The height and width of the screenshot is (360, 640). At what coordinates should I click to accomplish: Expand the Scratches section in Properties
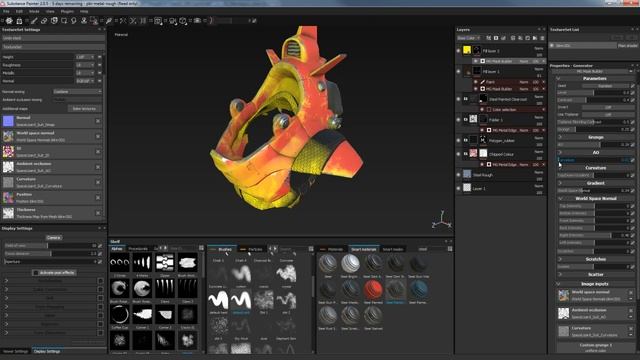pyautogui.click(x=560, y=259)
